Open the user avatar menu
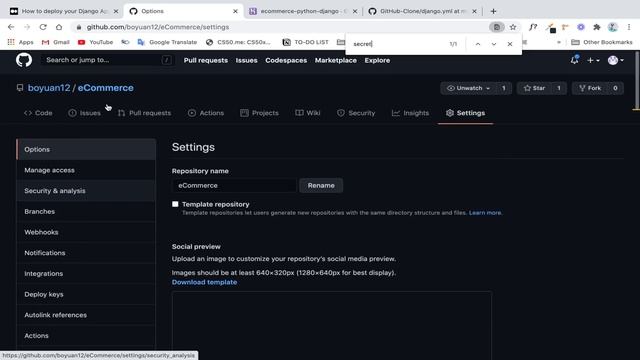Screen dimensions: 640x360 [616, 60]
